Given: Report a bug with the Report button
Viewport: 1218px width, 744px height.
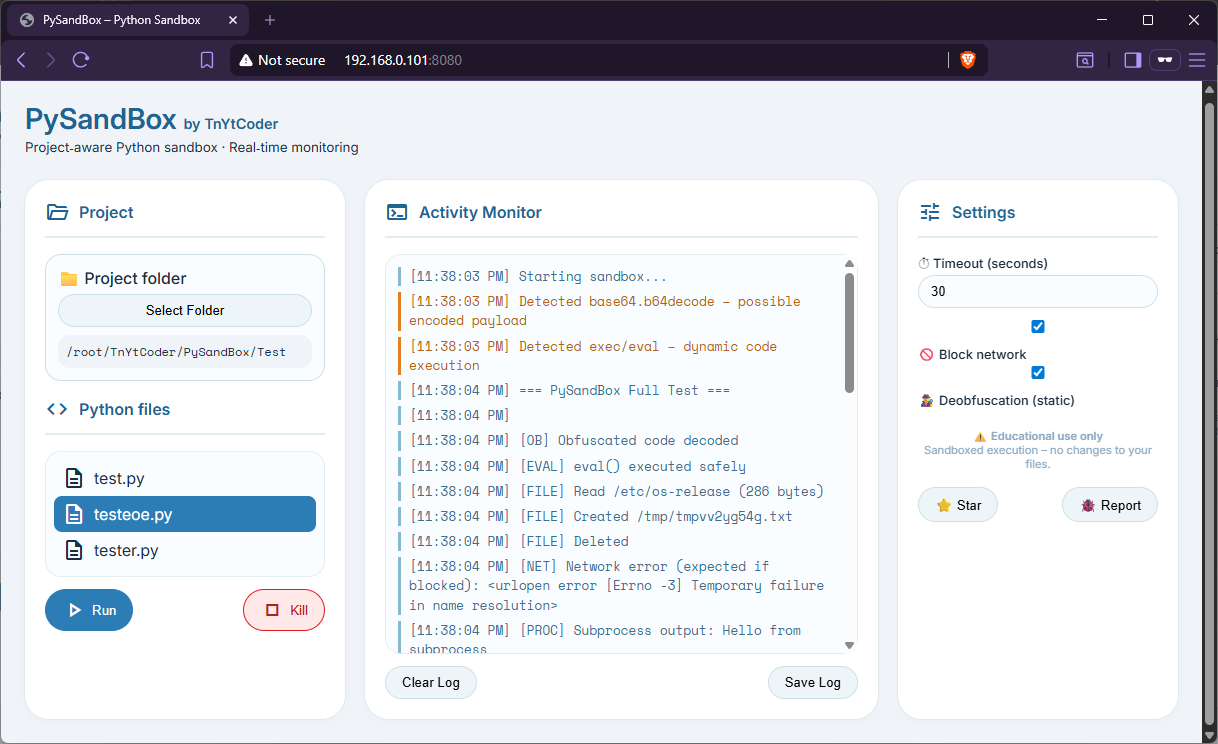Looking at the screenshot, I should click(x=1110, y=505).
